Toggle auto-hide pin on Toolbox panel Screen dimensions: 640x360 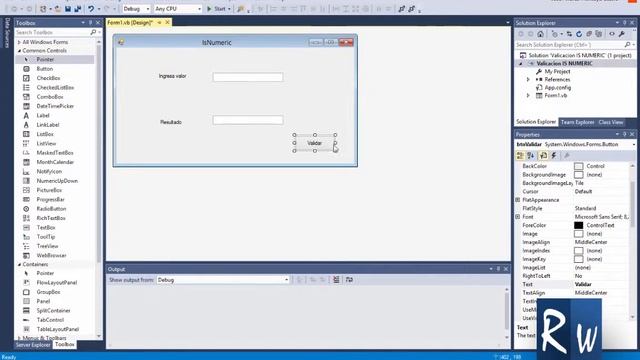point(90,23)
